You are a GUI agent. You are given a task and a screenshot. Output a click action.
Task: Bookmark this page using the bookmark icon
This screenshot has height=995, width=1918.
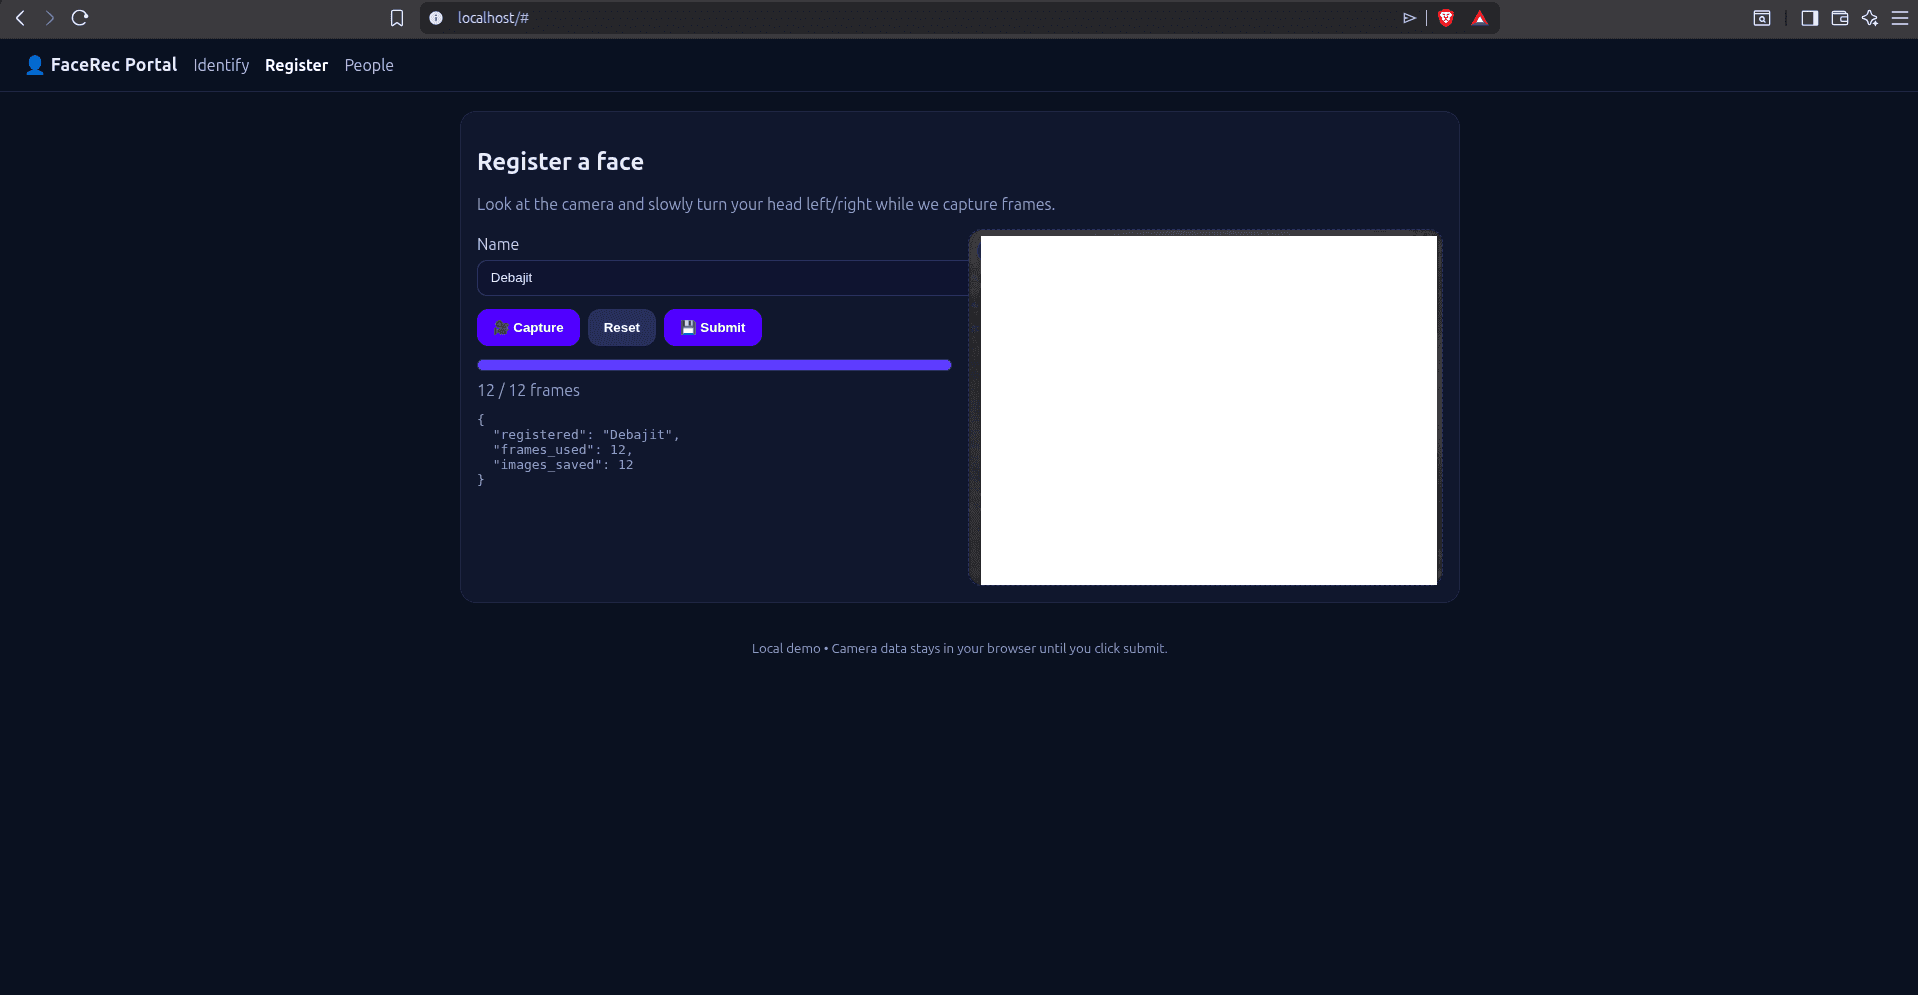[396, 17]
